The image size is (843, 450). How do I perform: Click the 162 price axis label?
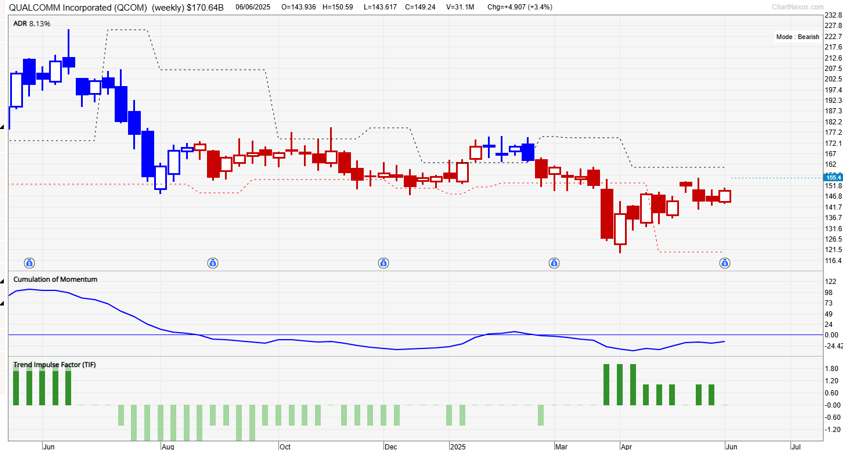click(x=831, y=165)
